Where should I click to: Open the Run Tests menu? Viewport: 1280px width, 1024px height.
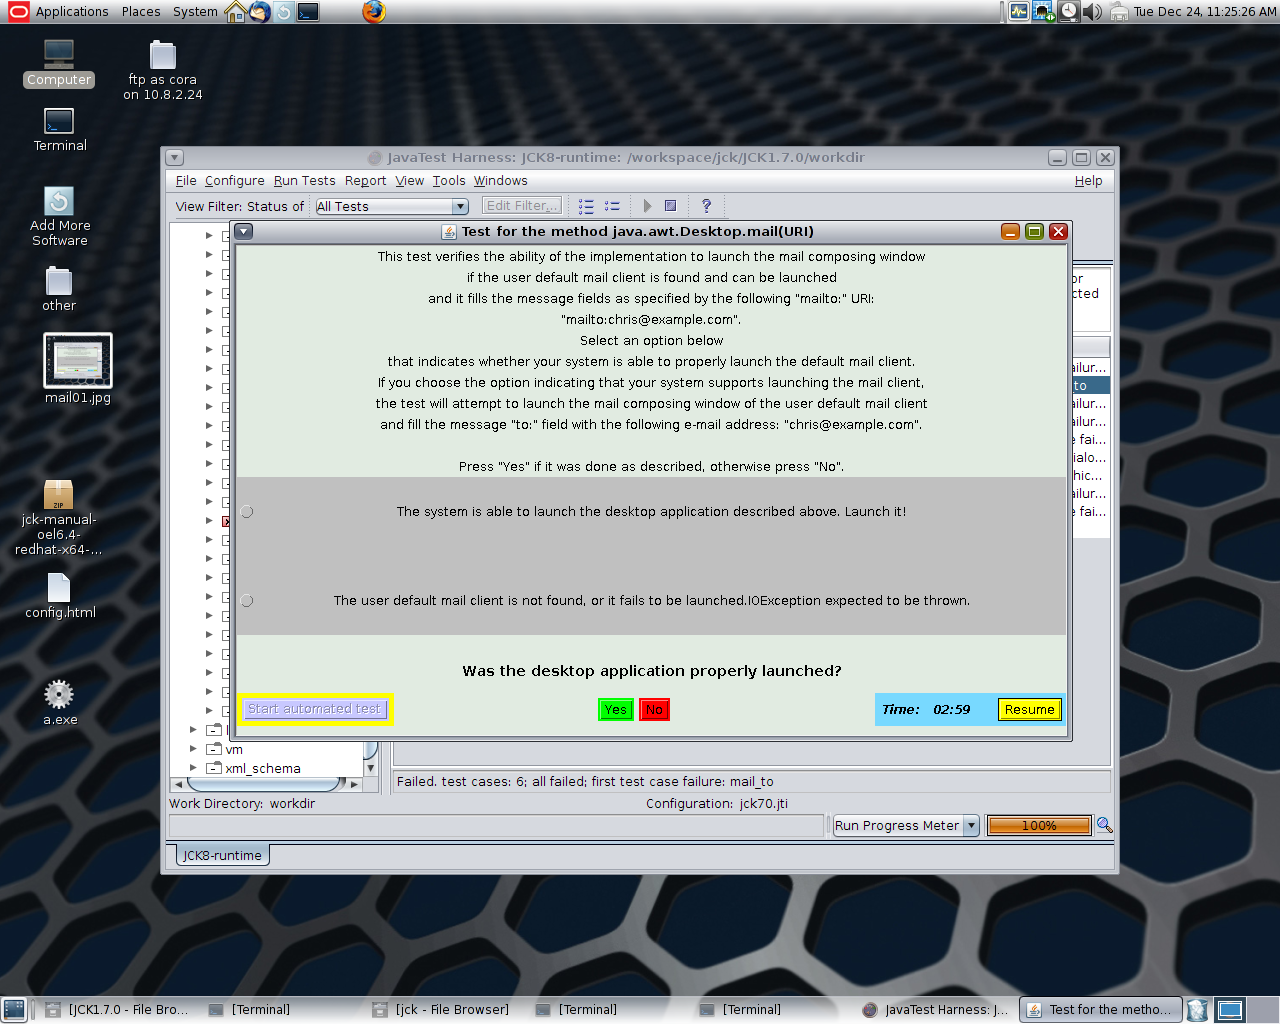click(304, 181)
